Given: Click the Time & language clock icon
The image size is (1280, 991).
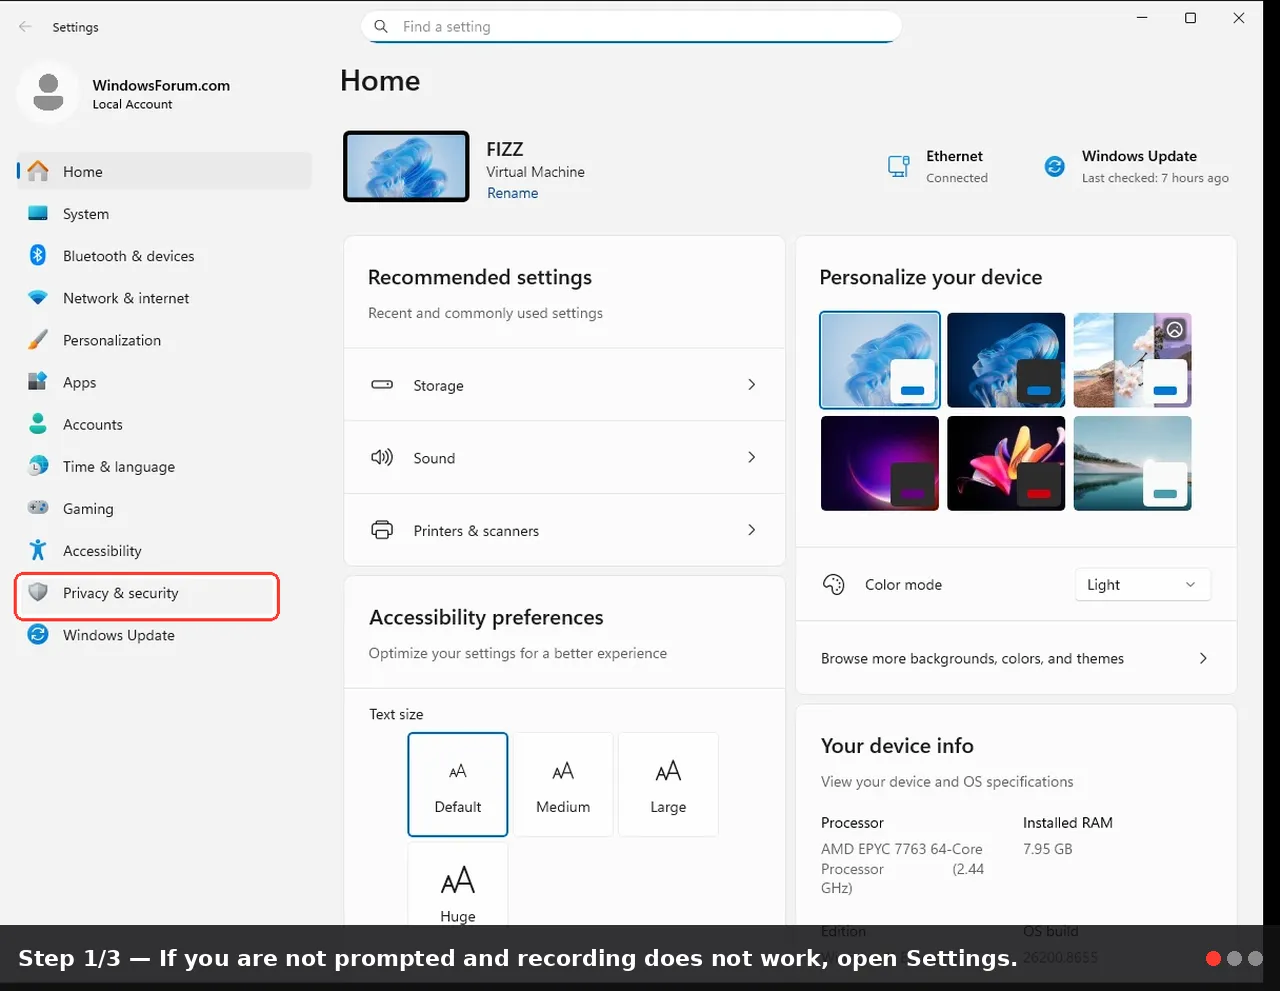Looking at the screenshot, I should [38, 466].
